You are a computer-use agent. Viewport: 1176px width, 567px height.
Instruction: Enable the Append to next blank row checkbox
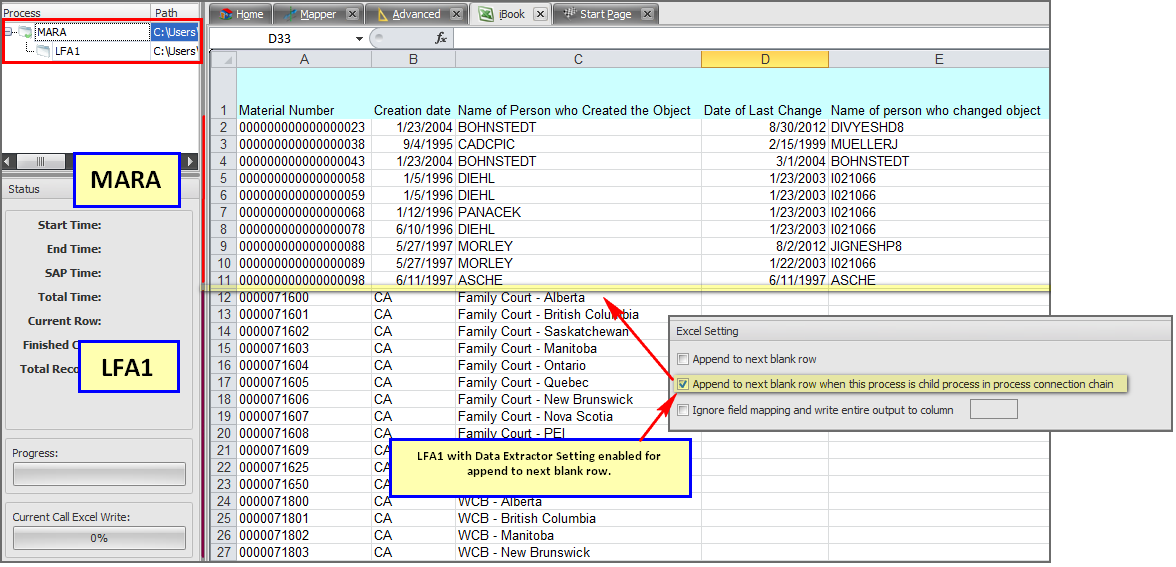pyautogui.click(x=683, y=359)
